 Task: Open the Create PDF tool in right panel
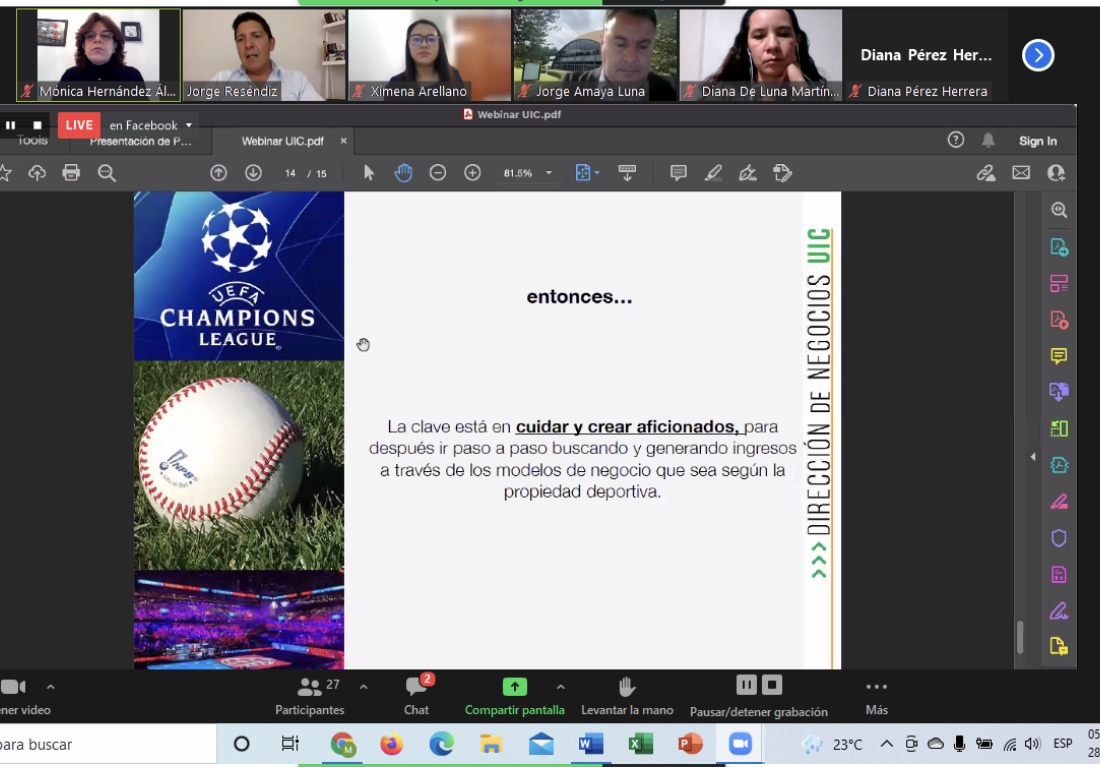click(x=1059, y=320)
